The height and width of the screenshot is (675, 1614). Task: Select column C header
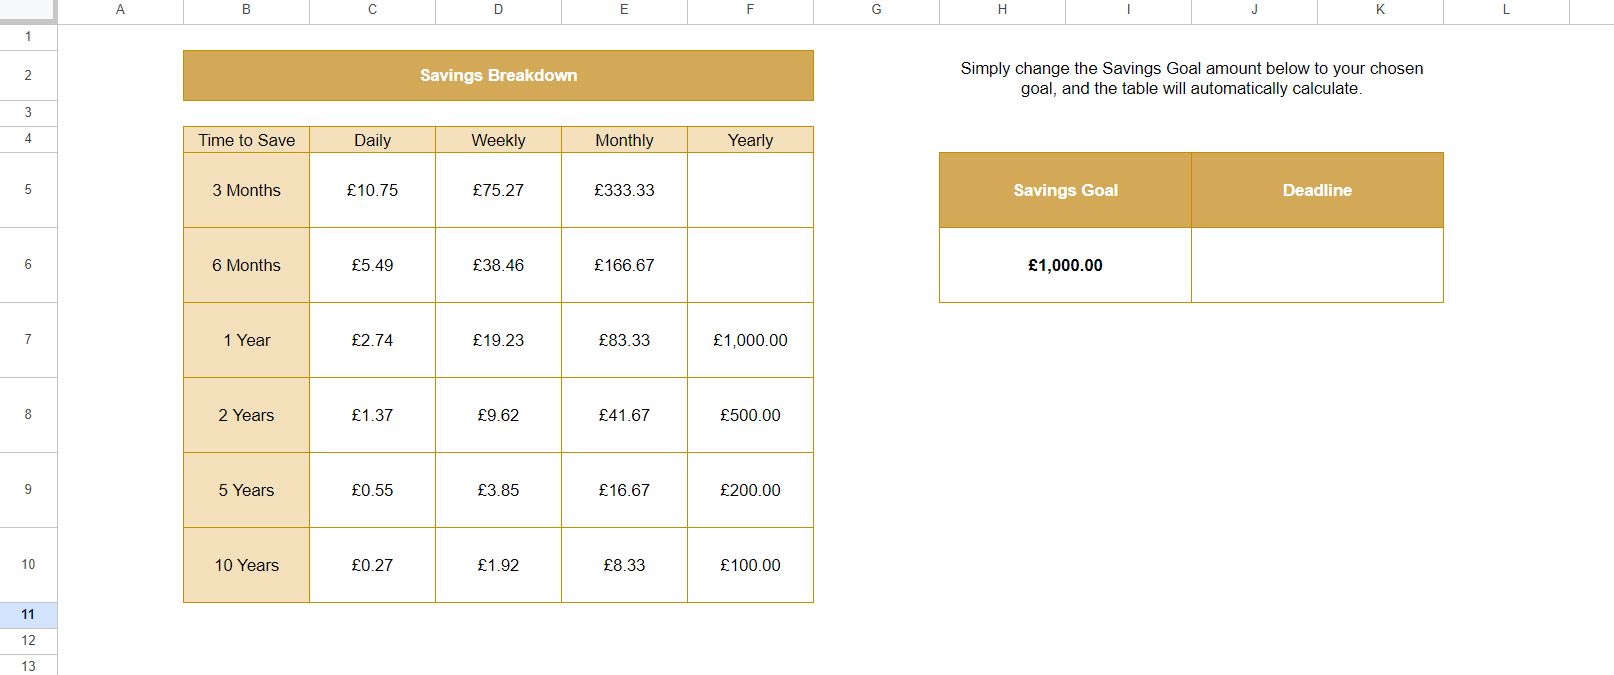point(372,10)
